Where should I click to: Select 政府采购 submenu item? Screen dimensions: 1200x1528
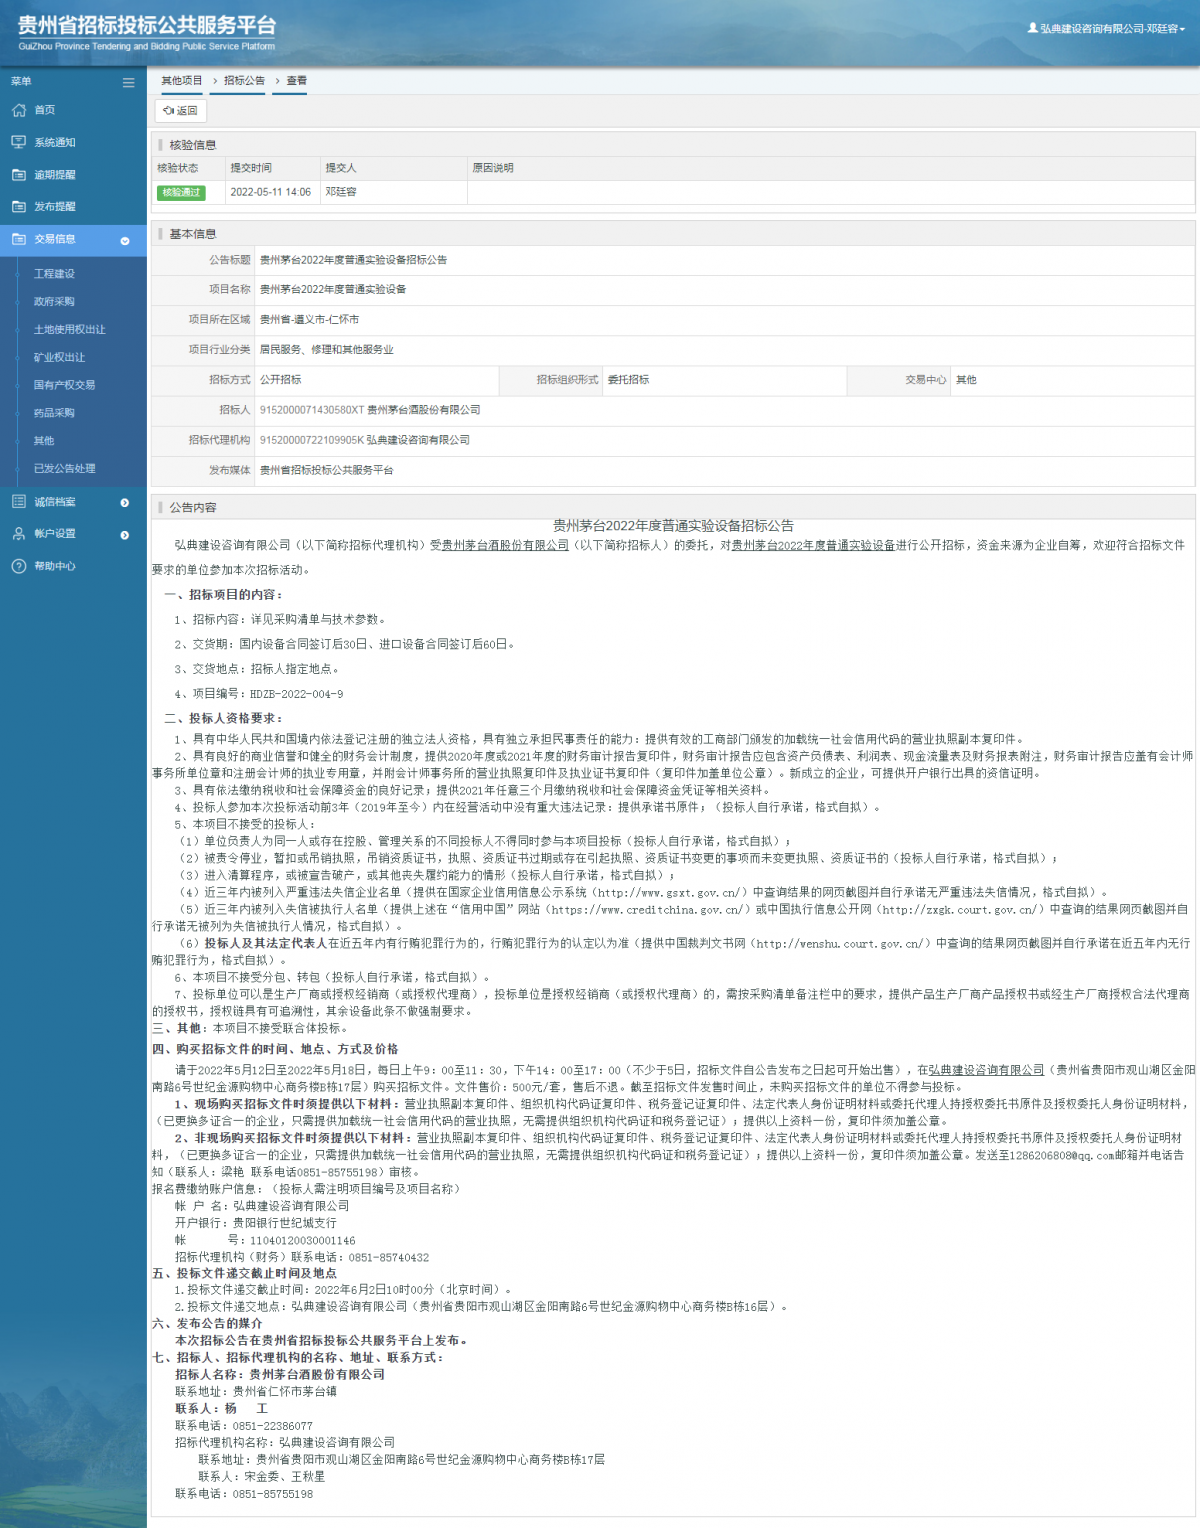point(54,302)
